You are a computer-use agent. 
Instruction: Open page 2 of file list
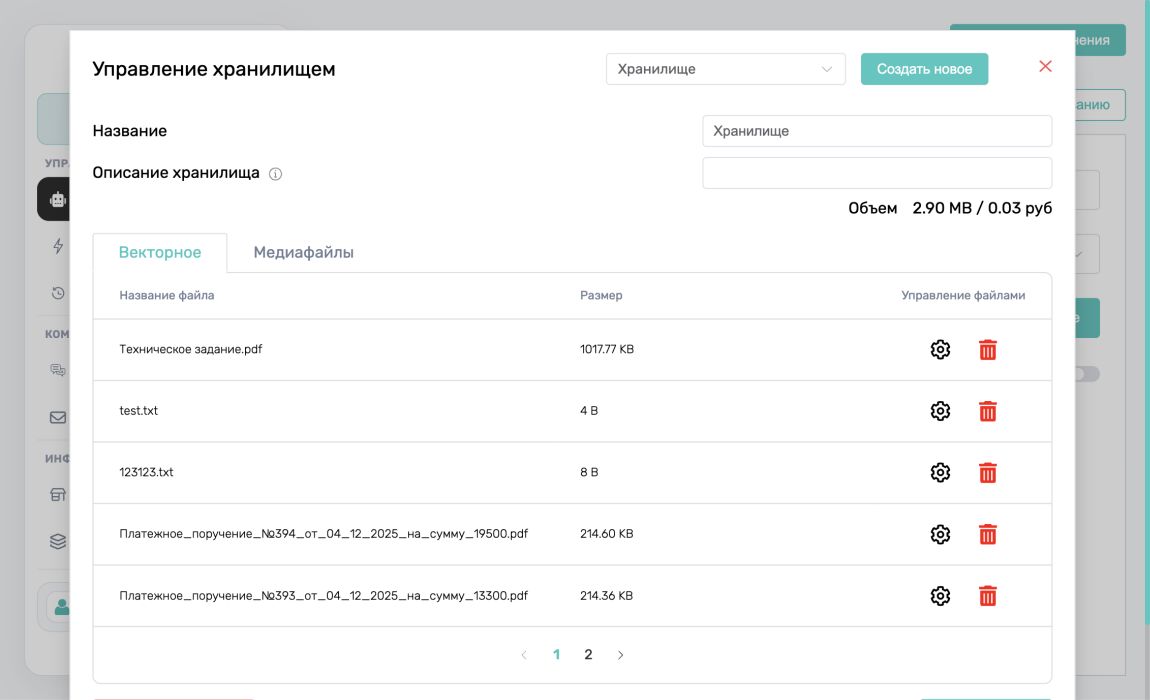[x=588, y=655]
